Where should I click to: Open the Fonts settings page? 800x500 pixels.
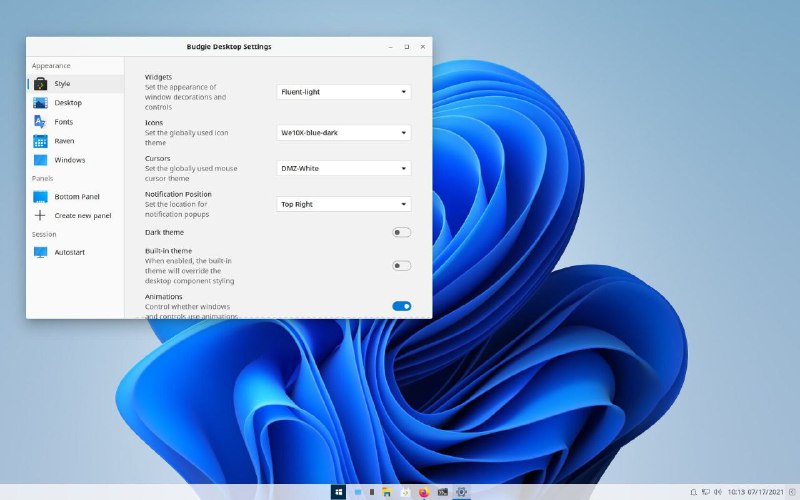pyautogui.click(x=75, y=121)
